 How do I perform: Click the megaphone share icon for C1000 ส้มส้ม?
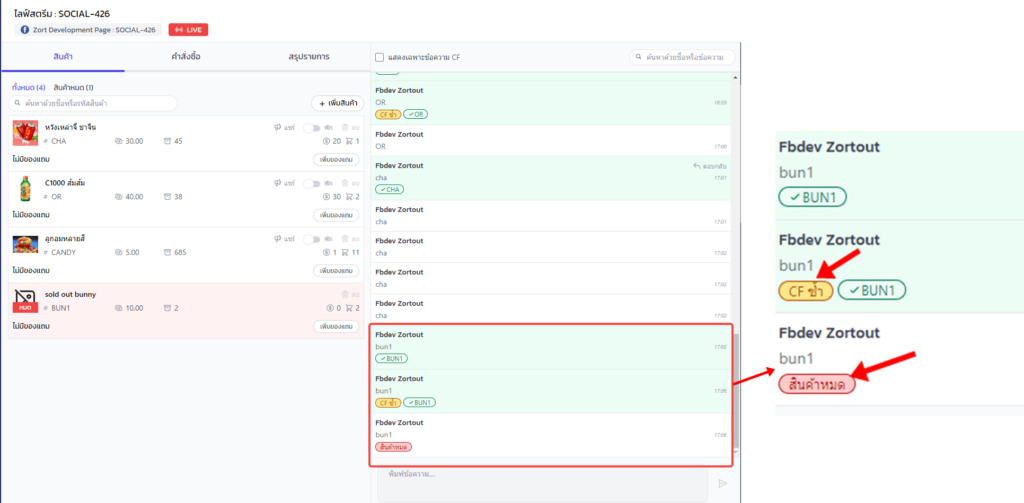point(277,183)
